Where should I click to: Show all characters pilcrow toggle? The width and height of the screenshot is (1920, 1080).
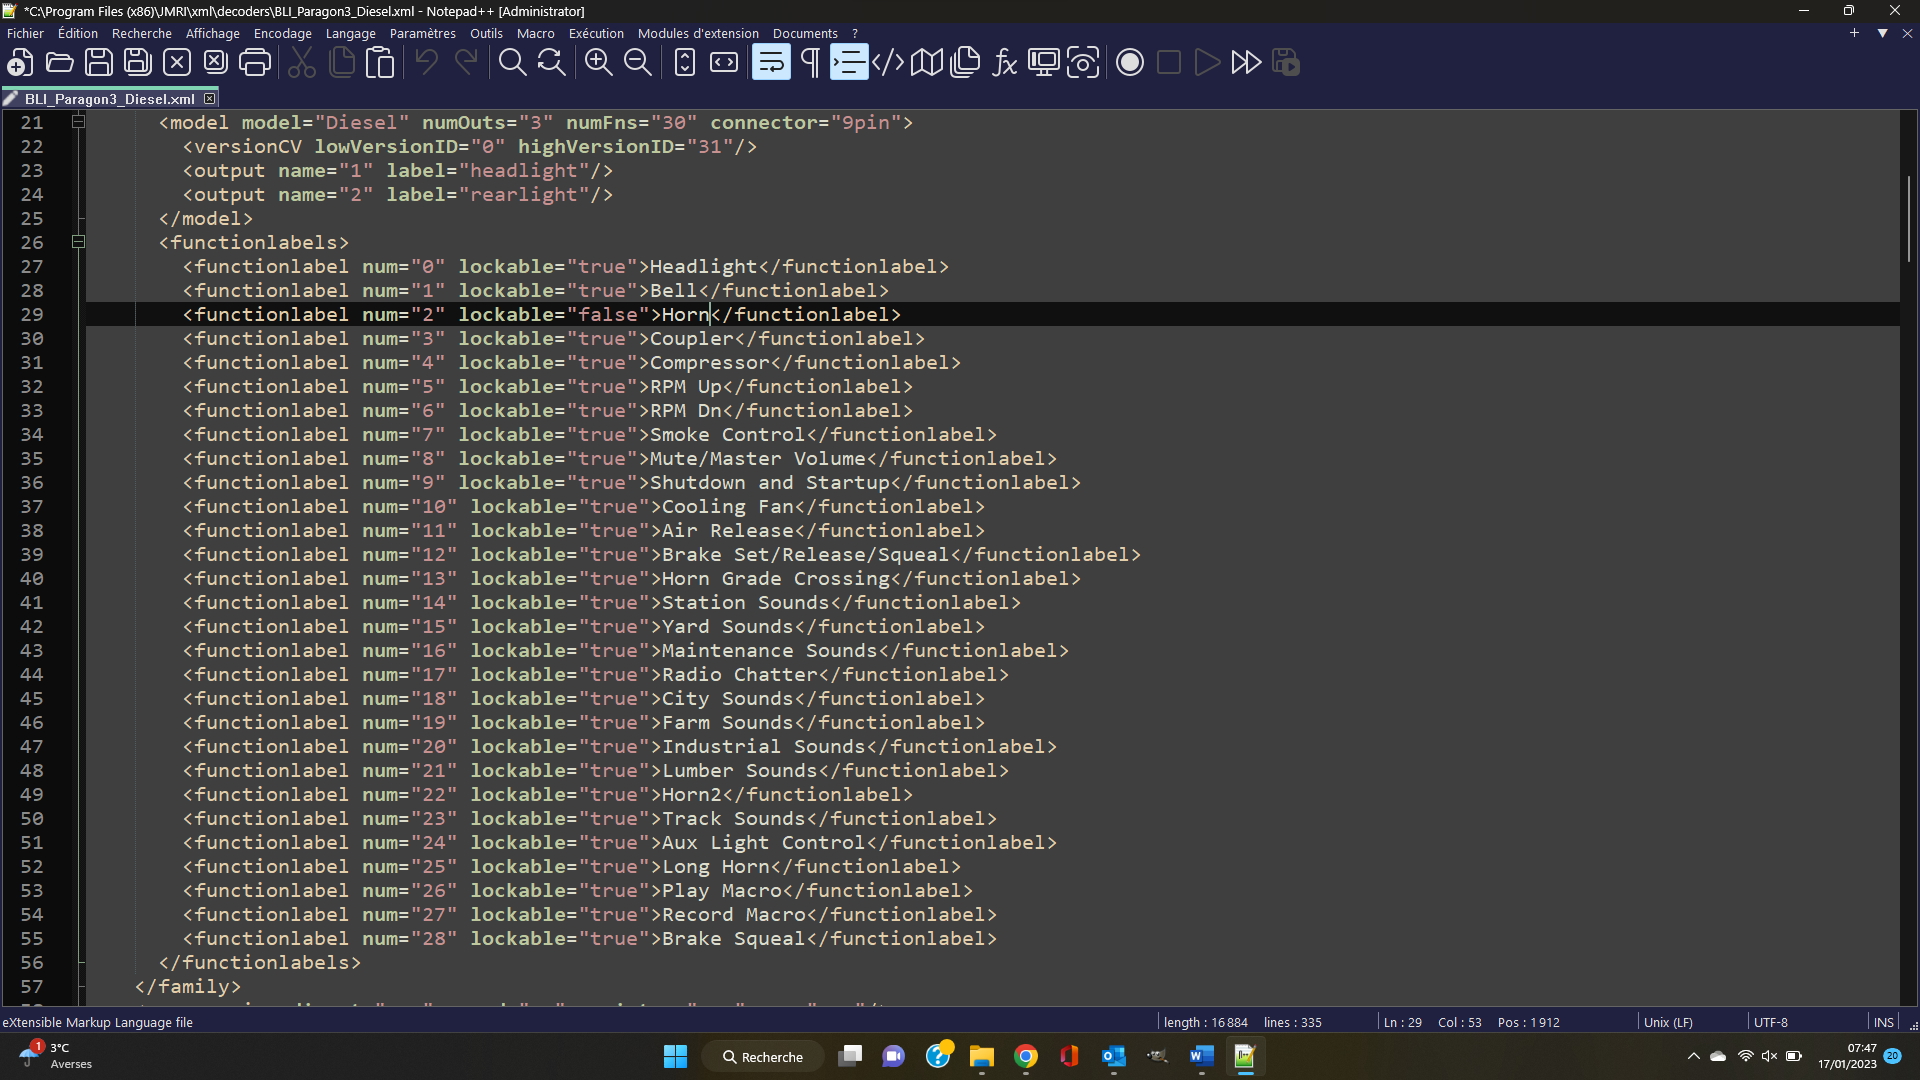(810, 63)
